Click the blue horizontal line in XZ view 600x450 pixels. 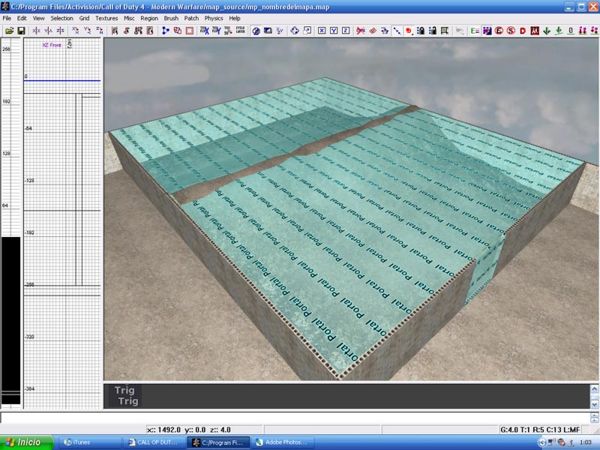62,80
